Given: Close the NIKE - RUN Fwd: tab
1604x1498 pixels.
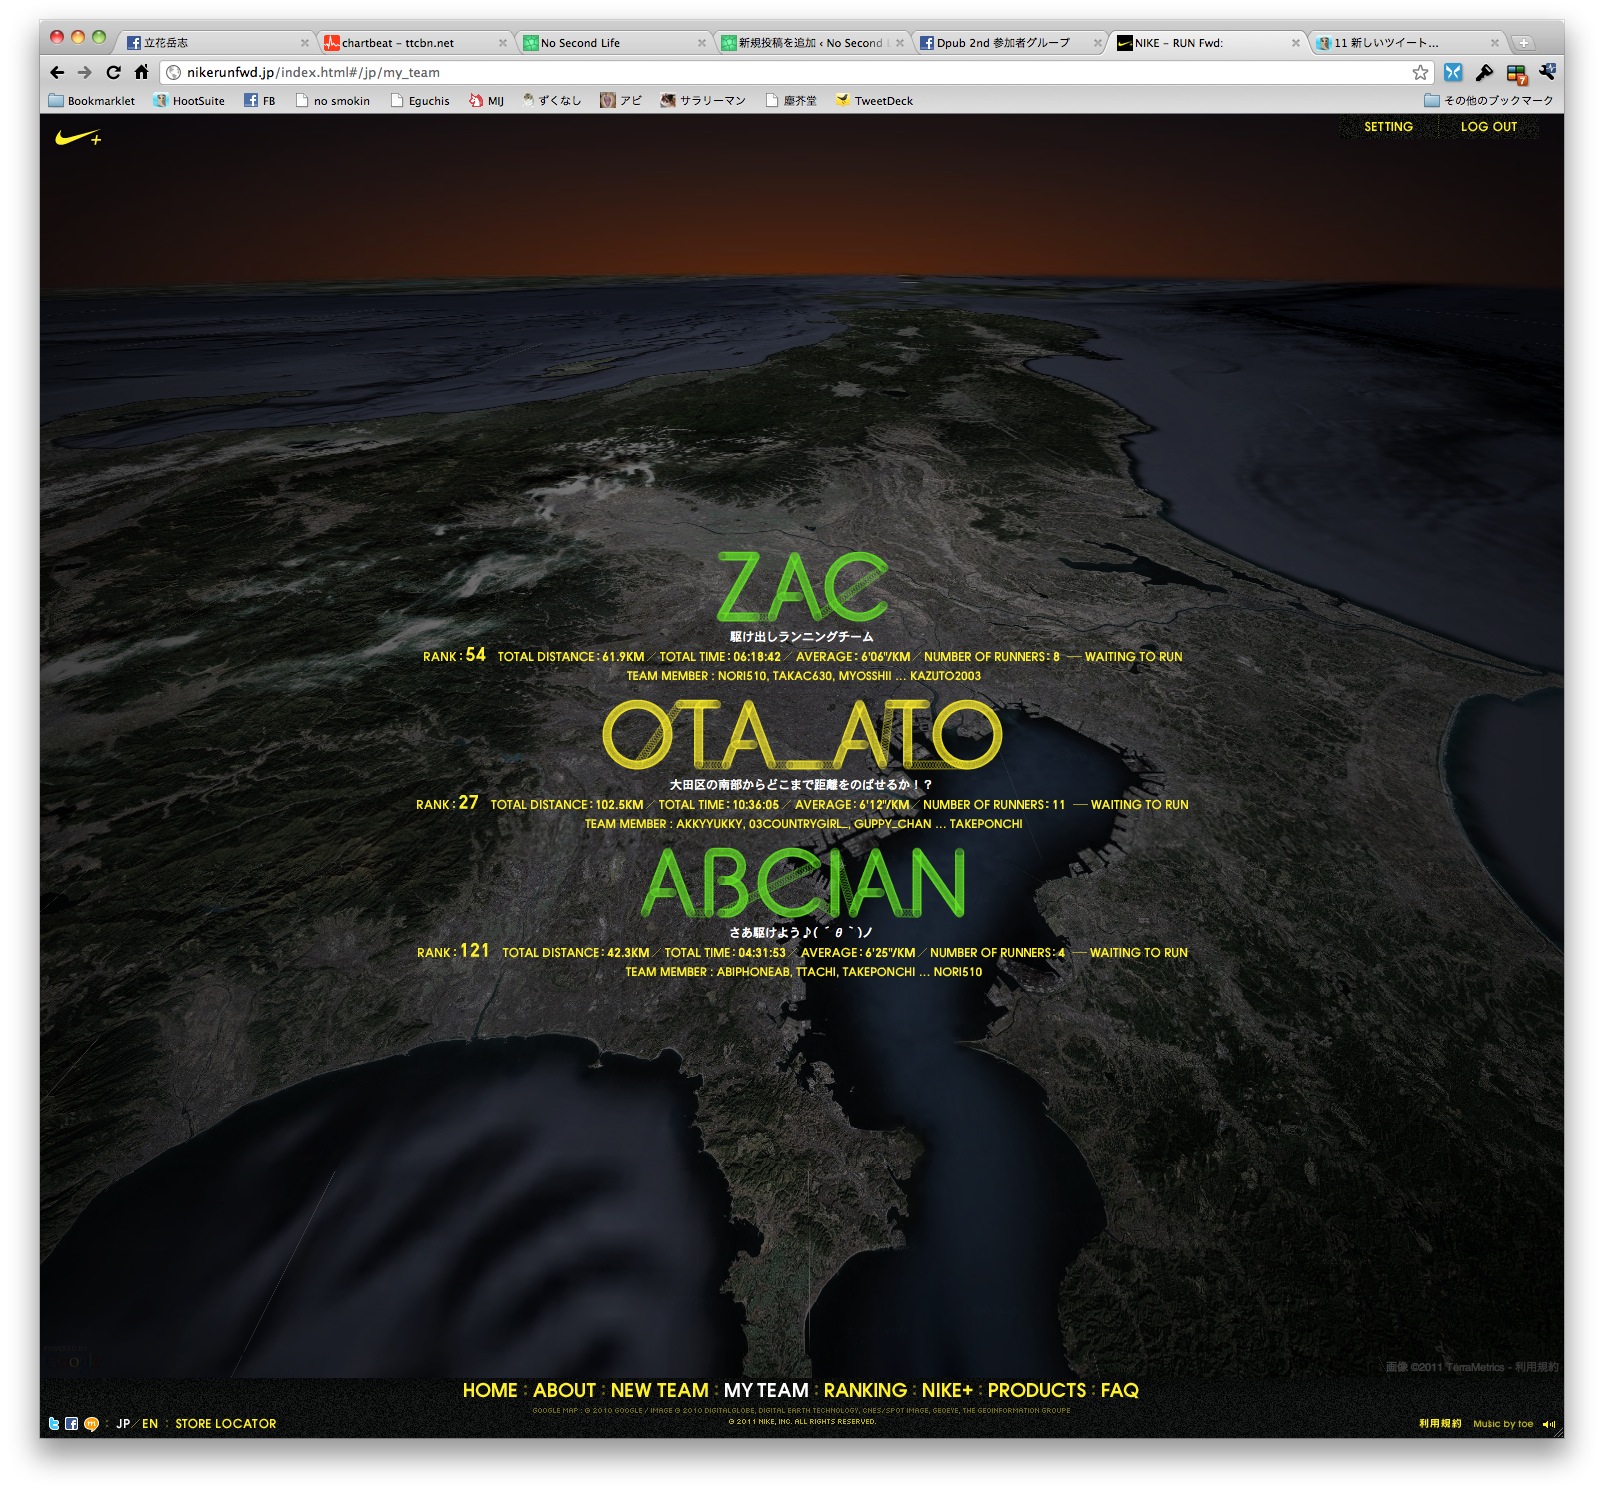Looking at the screenshot, I should (x=1296, y=43).
